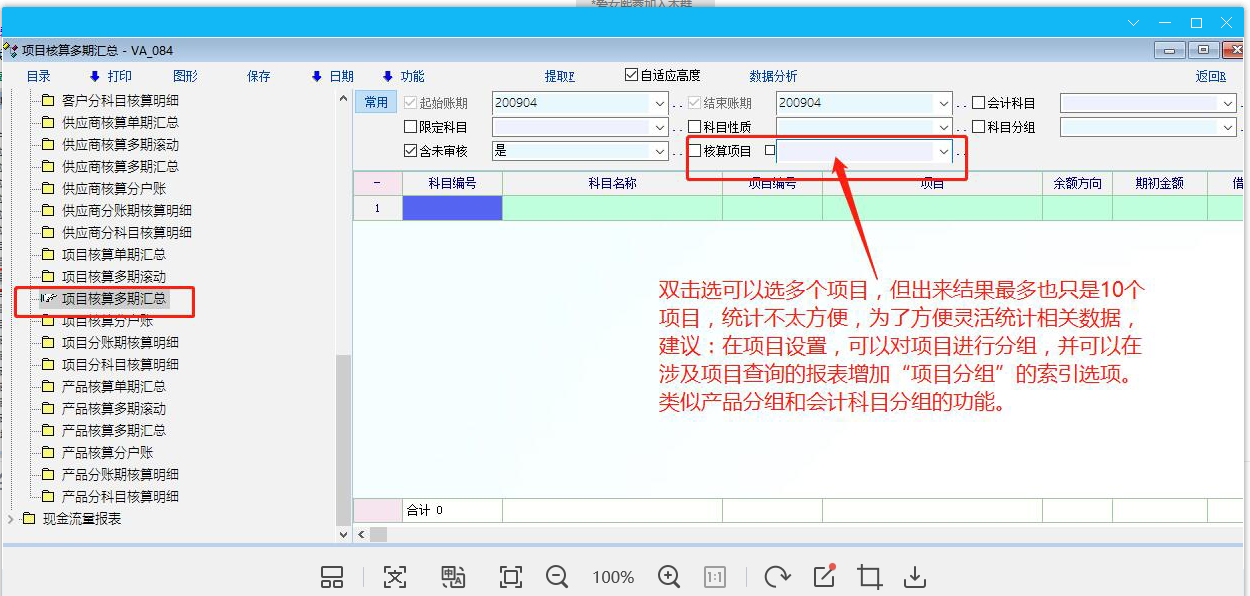
Task: Open the thumbnail grid view icon
Action: click(332, 577)
